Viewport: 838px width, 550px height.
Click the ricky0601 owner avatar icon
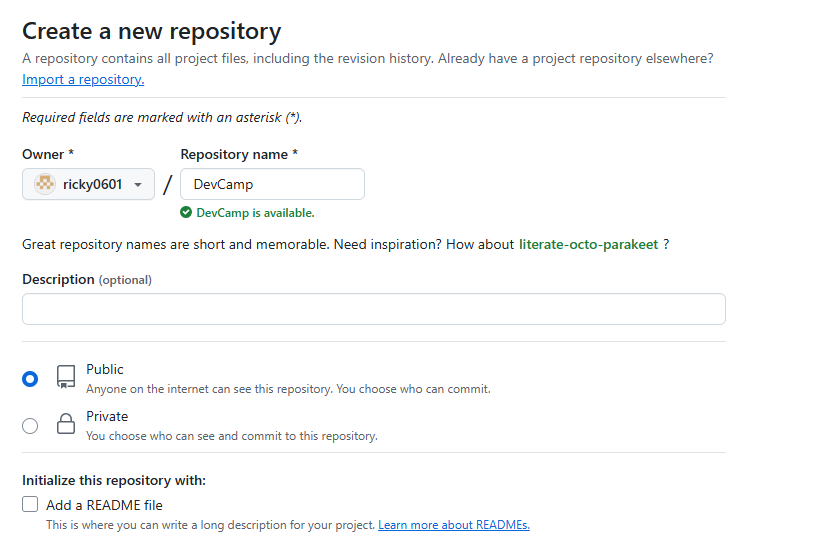[x=44, y=184]
